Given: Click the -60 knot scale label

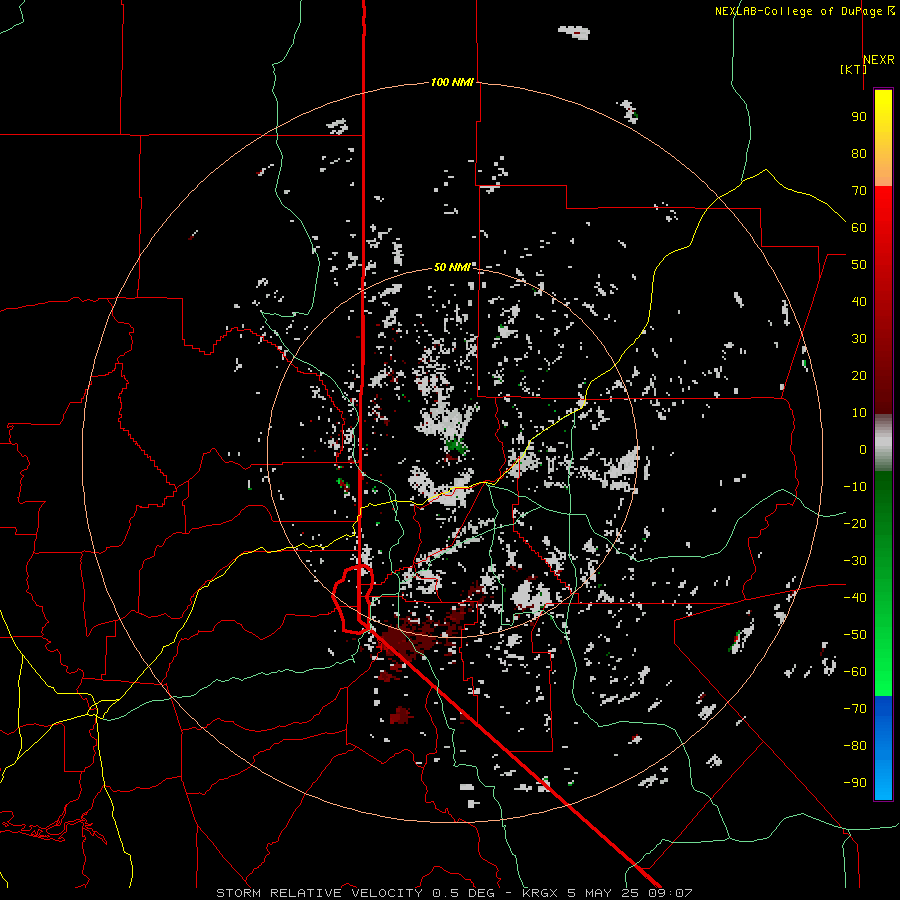Looking at the screenshot, I should pos(855,672).
